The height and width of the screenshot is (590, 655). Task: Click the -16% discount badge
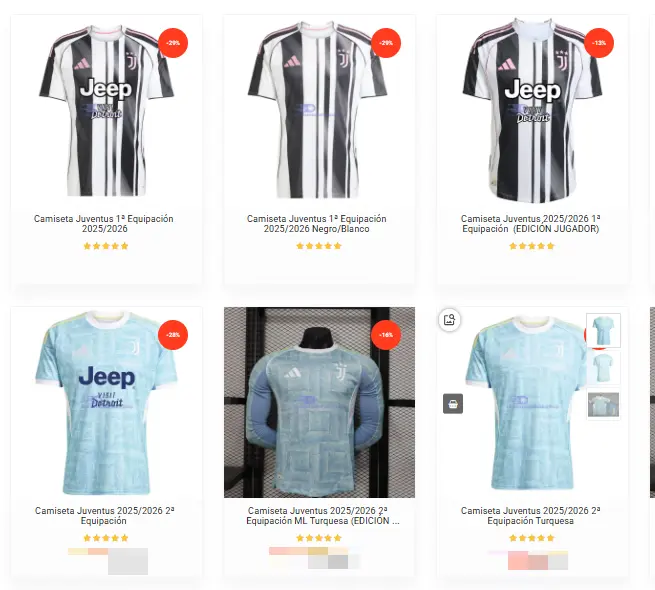coord(386,335)
